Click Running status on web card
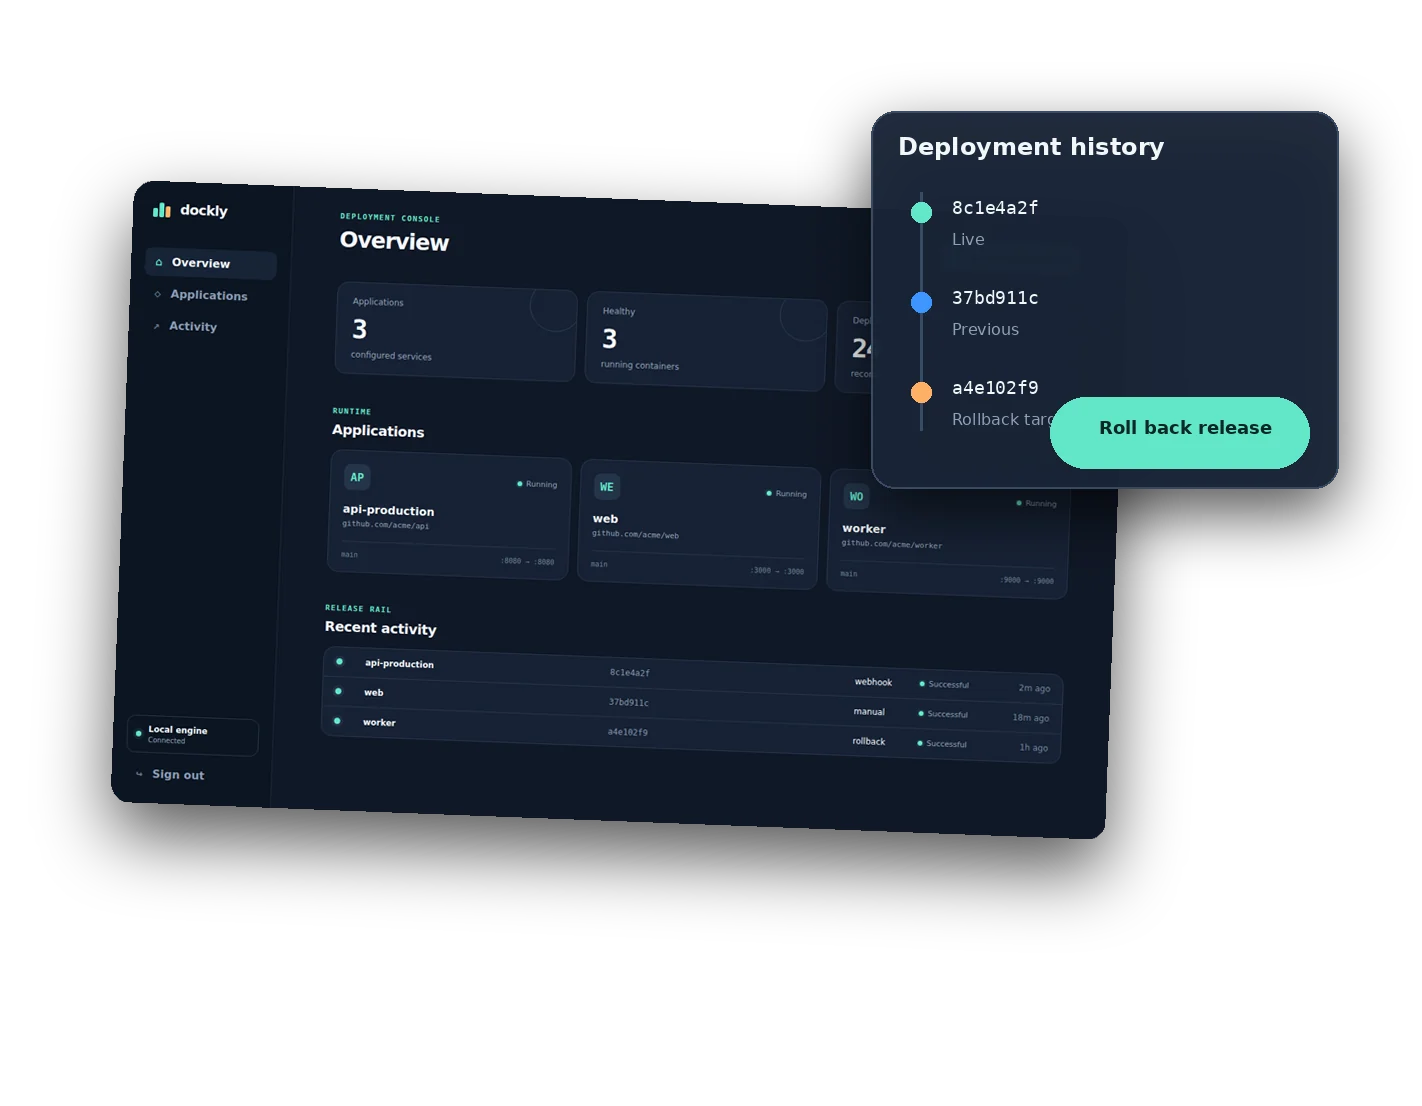 click(x=787, y=493)
